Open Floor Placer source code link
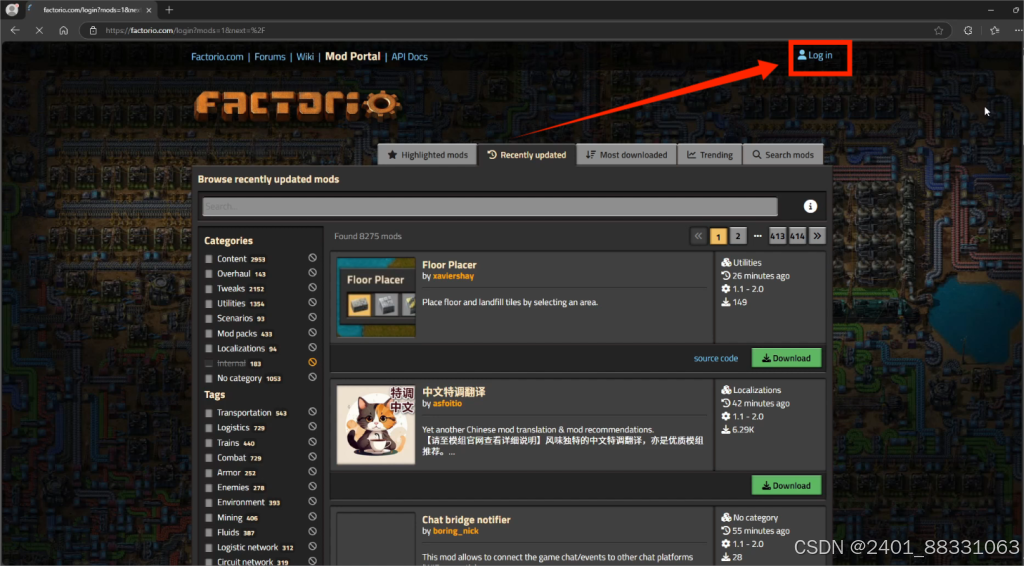The height and width of the screenshot is (566, 1024). click(x=716, y=358)
